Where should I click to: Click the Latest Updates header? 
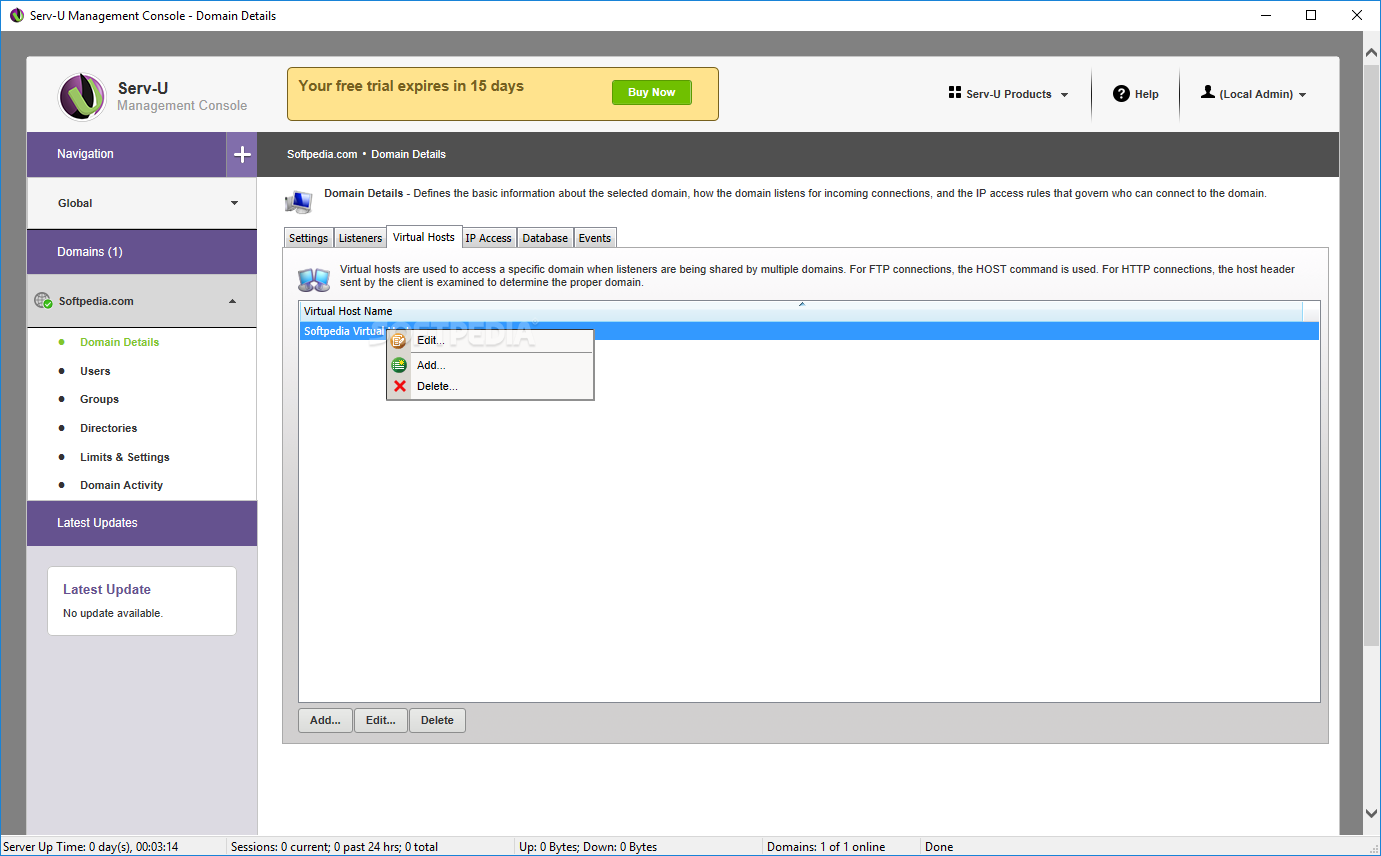pos(142,523)
